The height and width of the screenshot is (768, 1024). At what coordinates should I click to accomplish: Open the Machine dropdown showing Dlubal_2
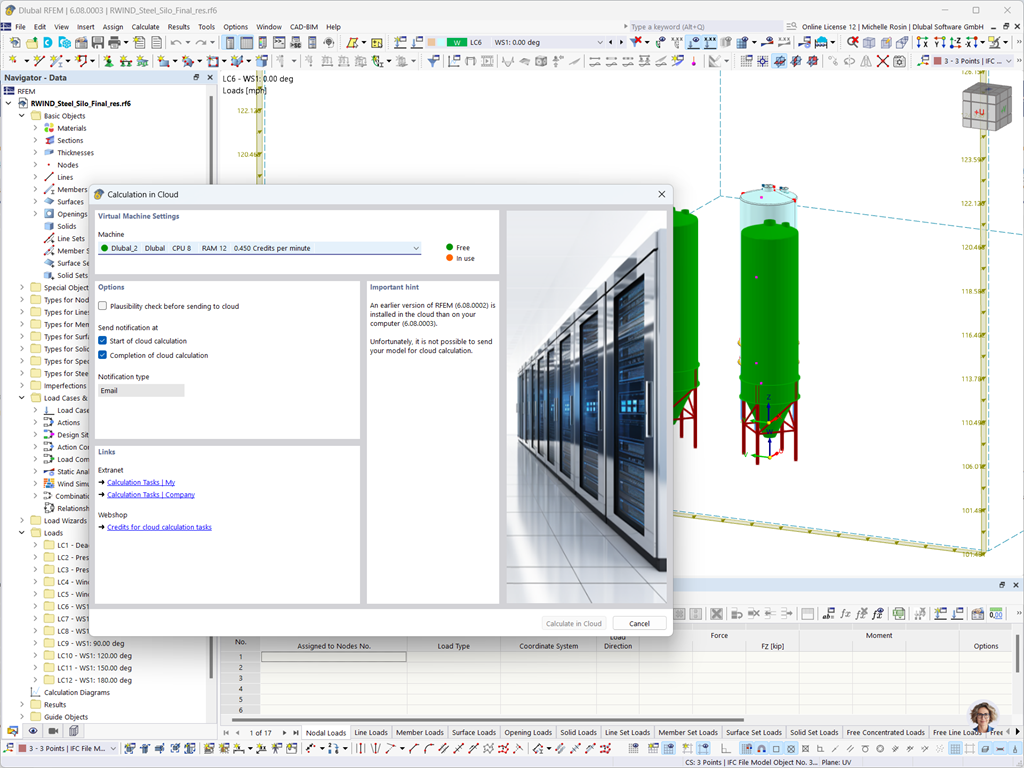click(x=259, y=248)
